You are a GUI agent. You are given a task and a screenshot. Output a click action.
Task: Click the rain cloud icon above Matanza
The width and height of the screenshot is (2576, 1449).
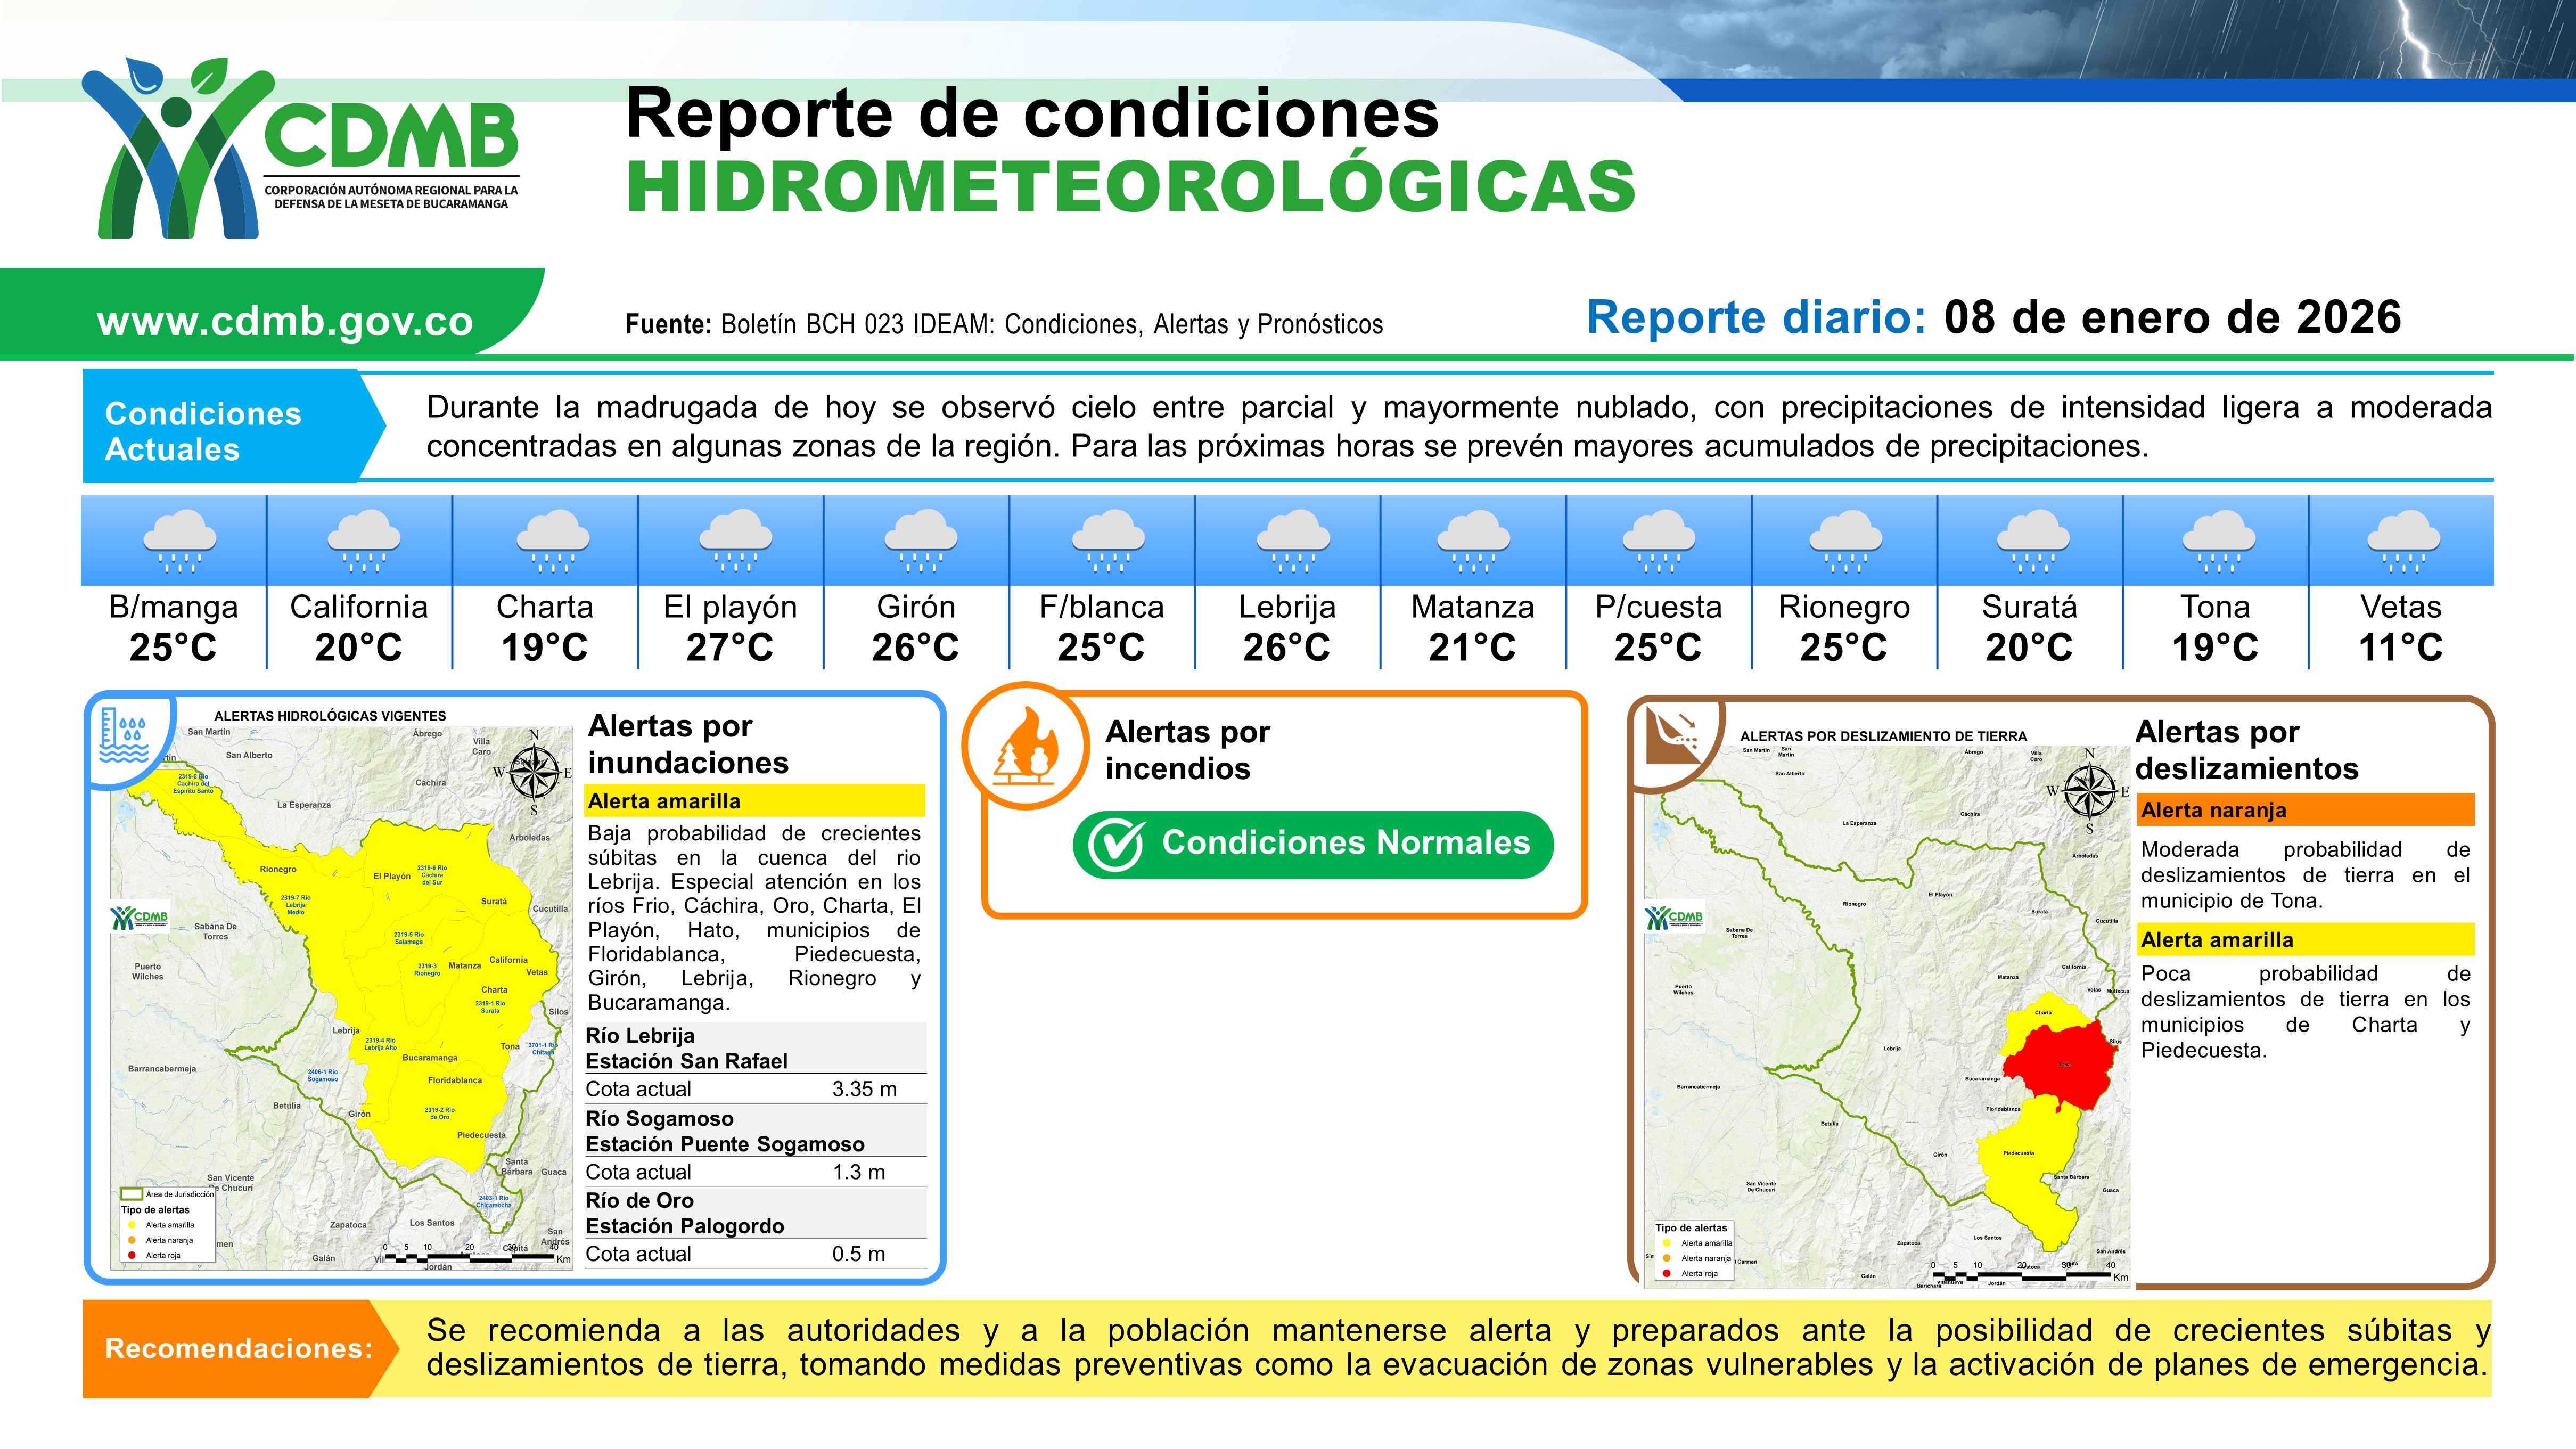pyautogui.click(x=1473, y=541)
